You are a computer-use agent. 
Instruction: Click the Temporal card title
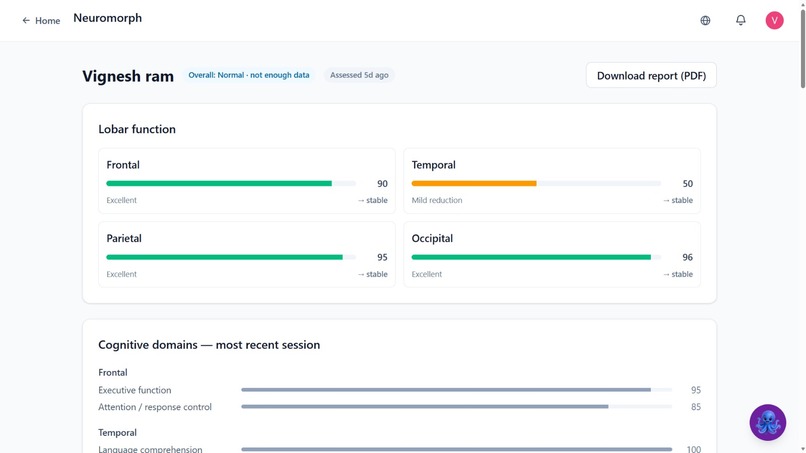433,165
